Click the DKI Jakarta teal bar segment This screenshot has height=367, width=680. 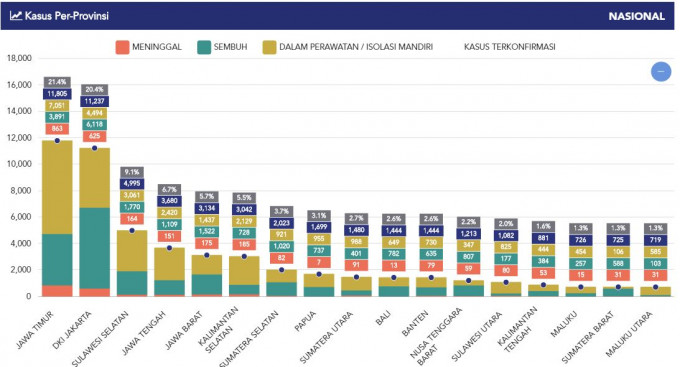coord(95,248)
